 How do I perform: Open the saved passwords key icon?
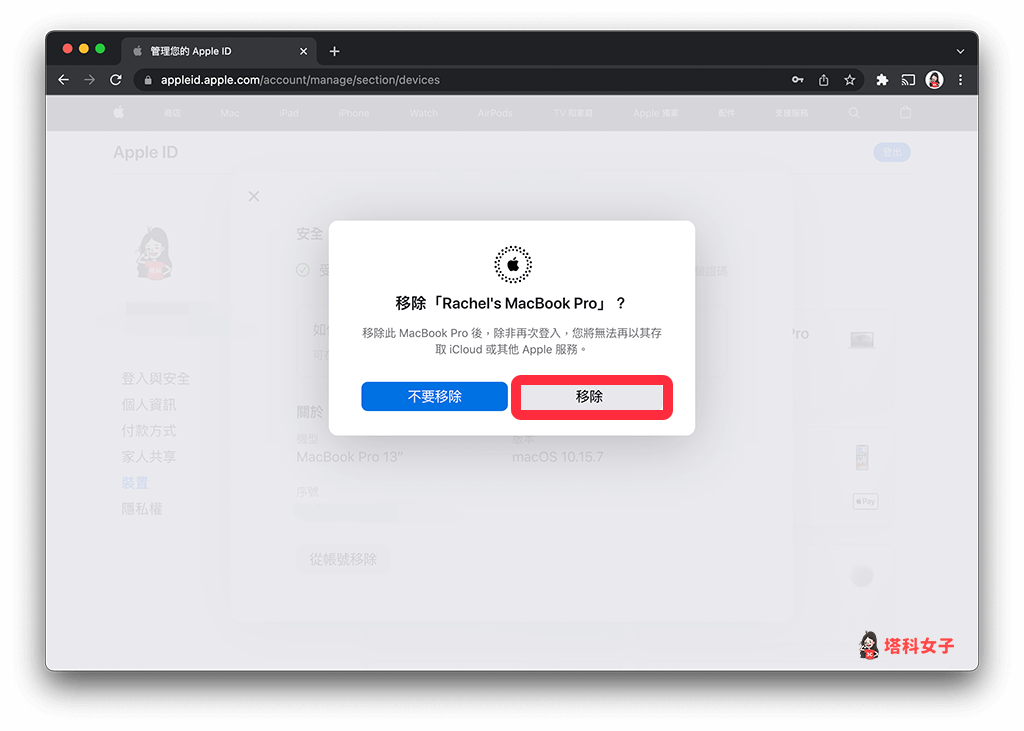click(x=797, y=80)
